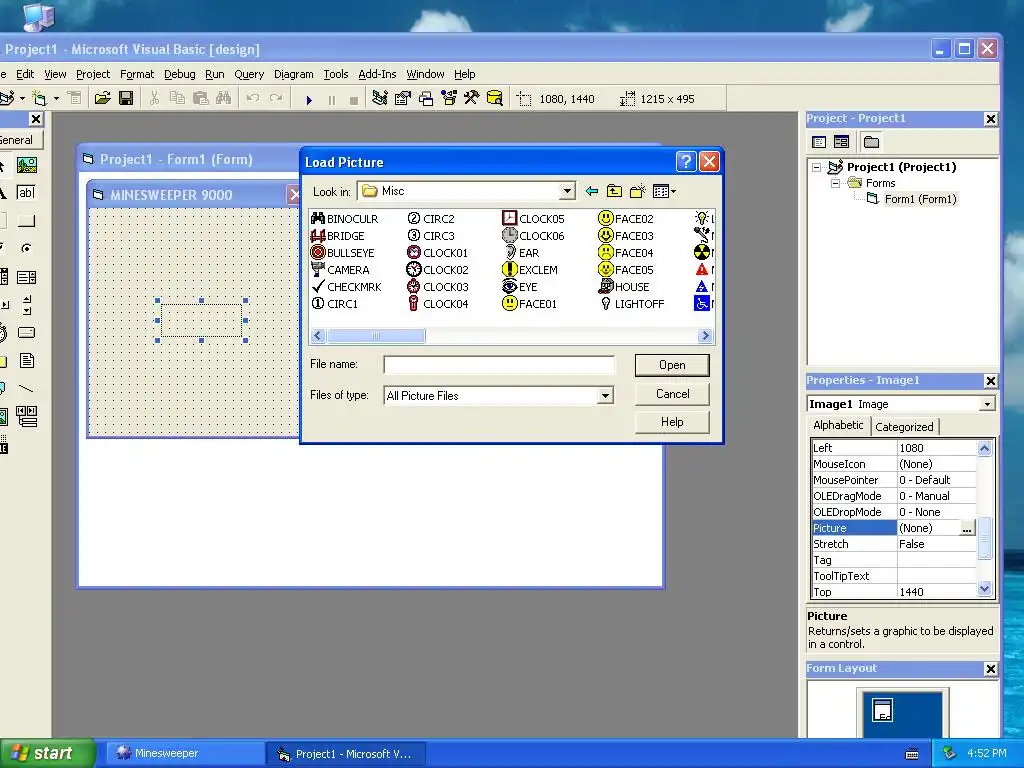Open the Debug menu
This screenshot has width=1024, height=768.
click(x=180, y=74)
